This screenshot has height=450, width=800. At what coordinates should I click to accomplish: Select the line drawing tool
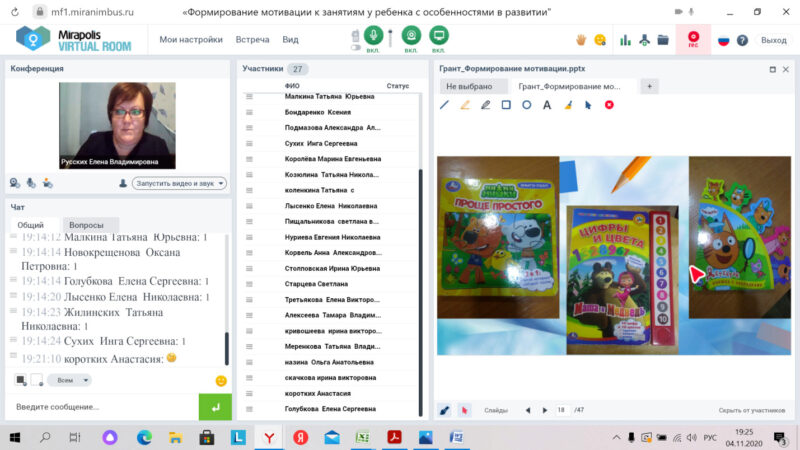pos(444,105)
